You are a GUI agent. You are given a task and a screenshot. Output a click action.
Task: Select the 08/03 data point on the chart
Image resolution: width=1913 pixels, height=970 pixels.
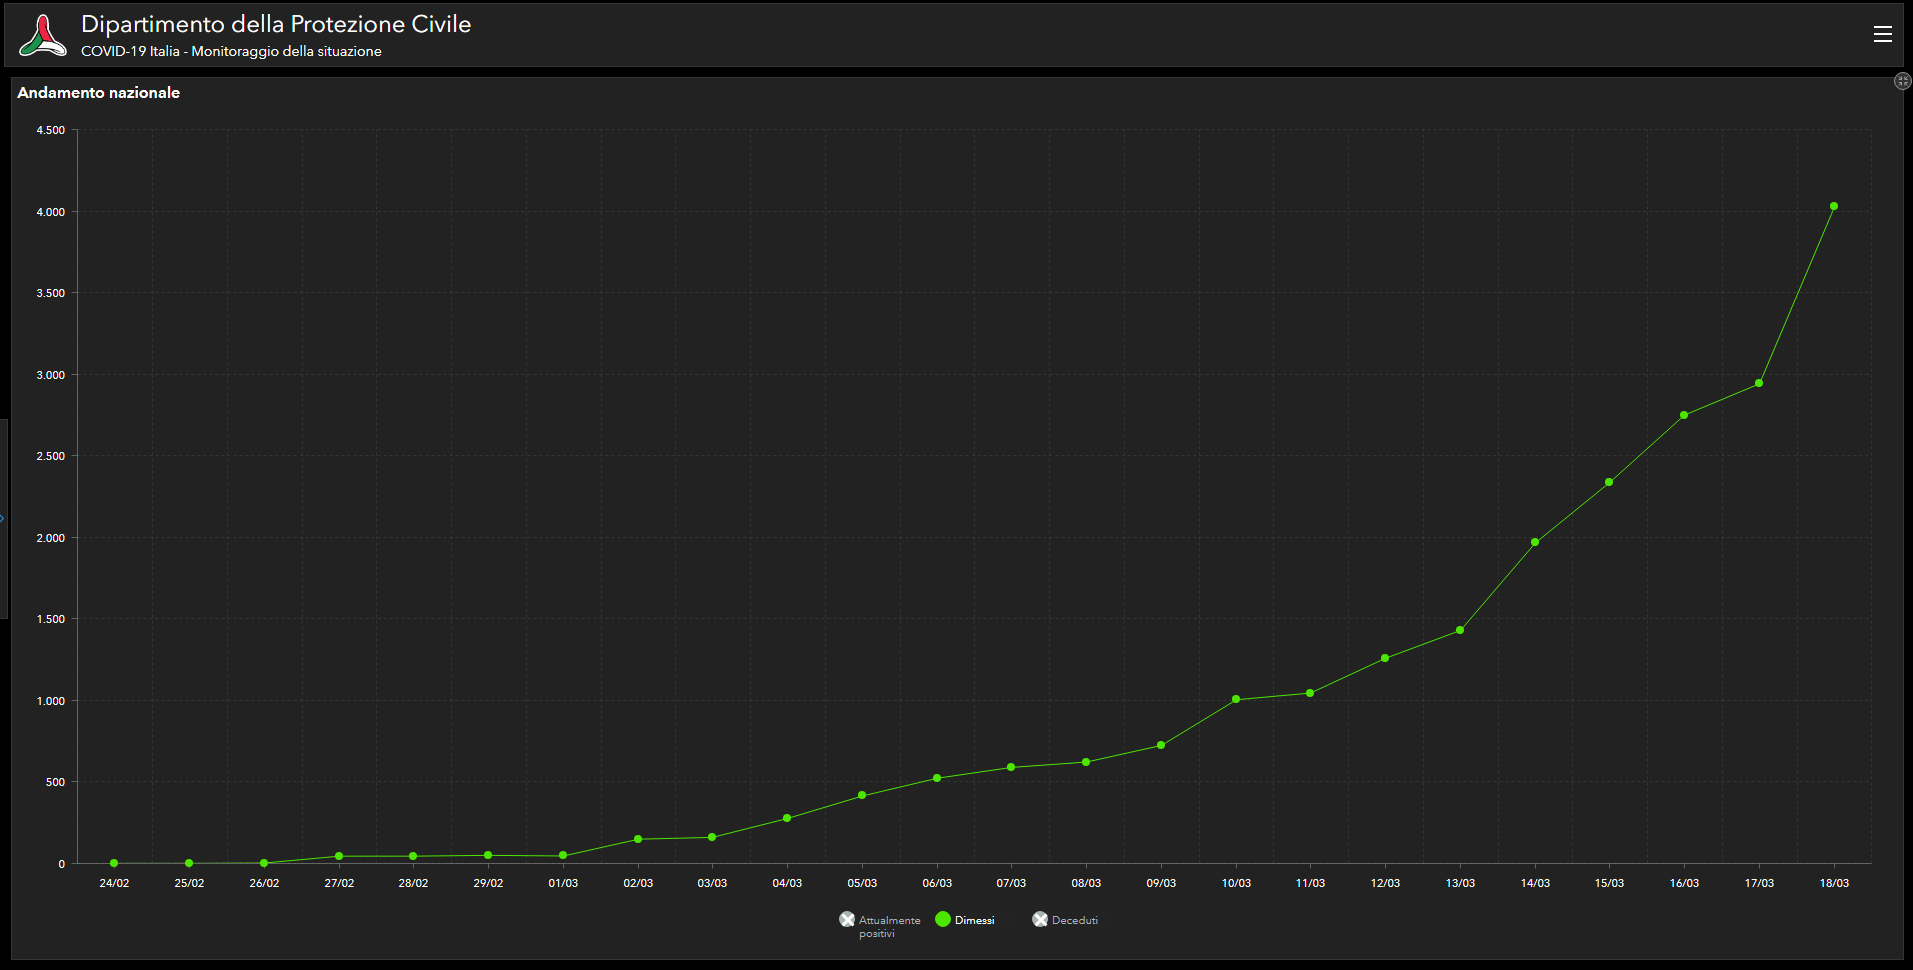tap(1086, 762)
